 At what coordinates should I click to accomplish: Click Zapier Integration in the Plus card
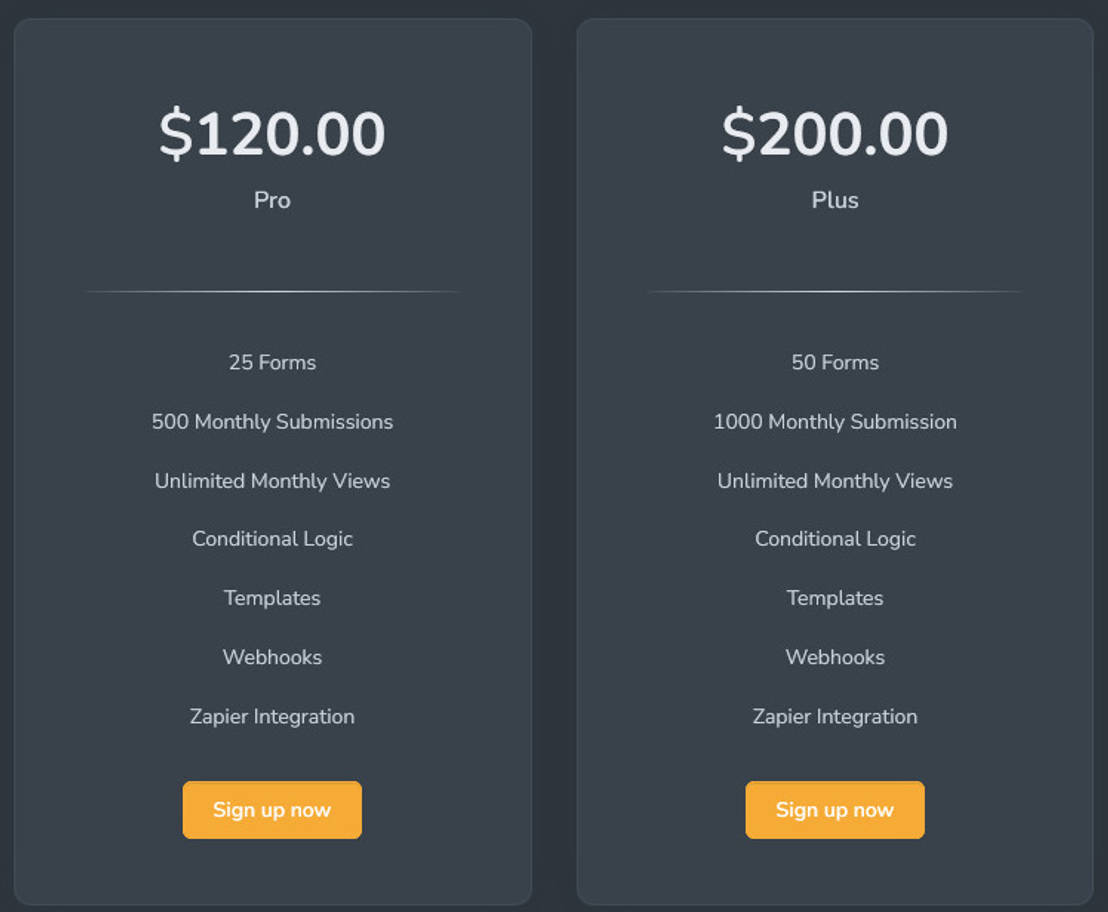(835, 716)
